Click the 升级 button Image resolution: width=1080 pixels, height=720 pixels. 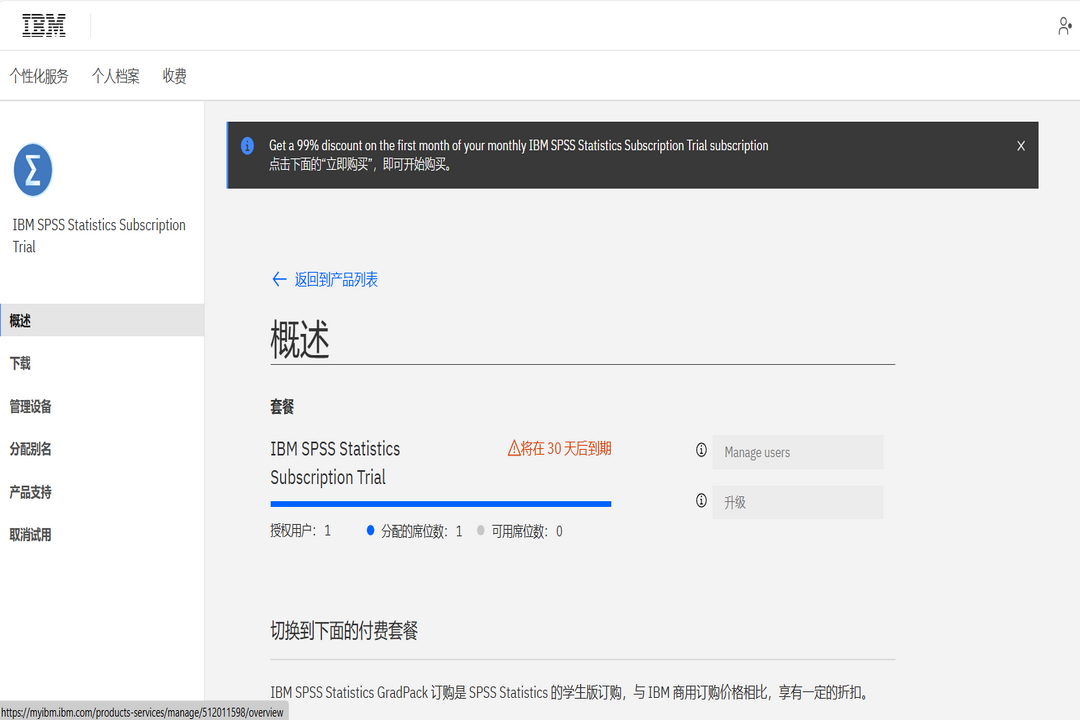click(x=797, y=501)
